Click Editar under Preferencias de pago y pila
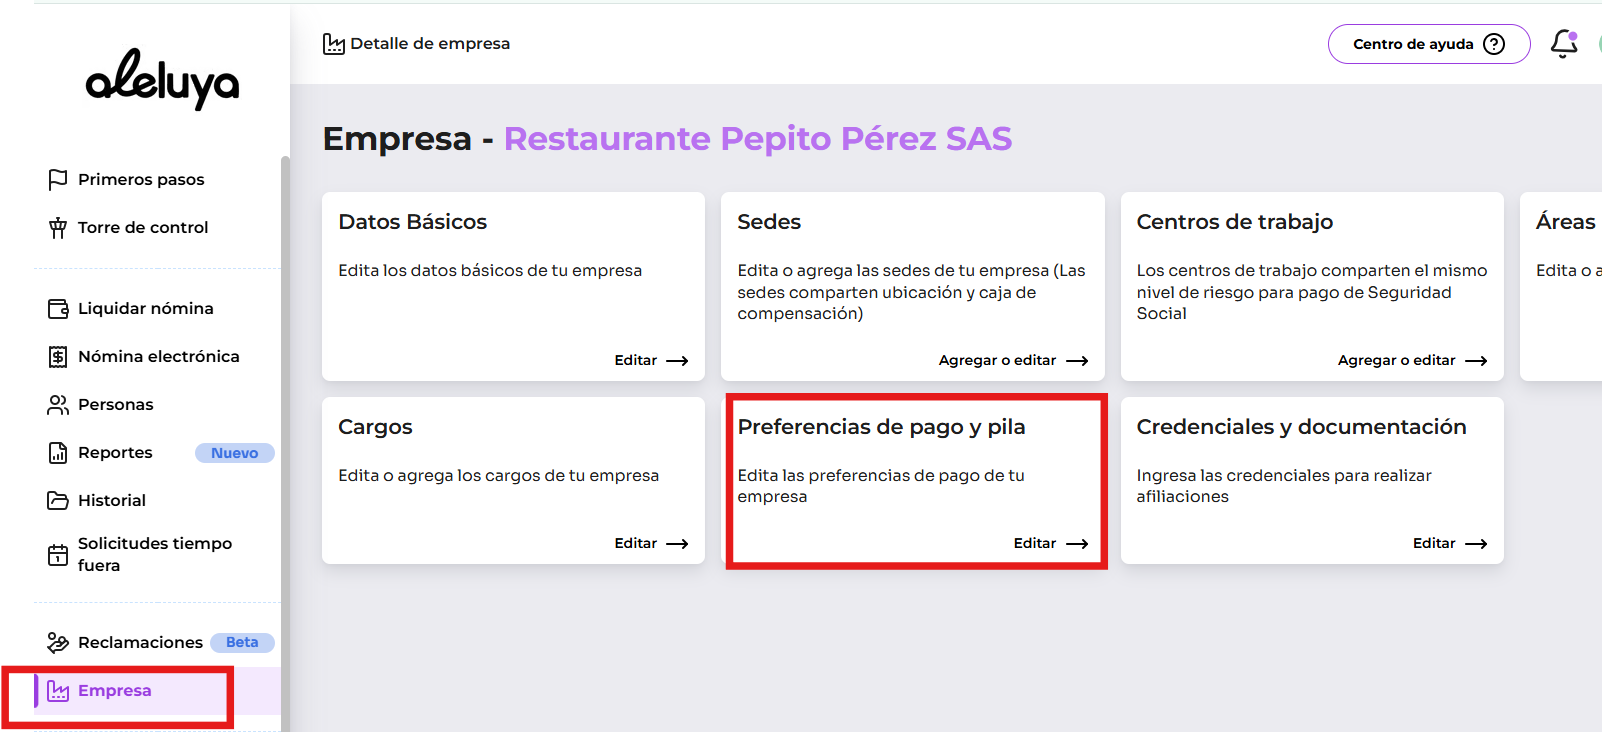This screenshot has width=1602, height=732. pyautogui.click(x=1050, y=544)
